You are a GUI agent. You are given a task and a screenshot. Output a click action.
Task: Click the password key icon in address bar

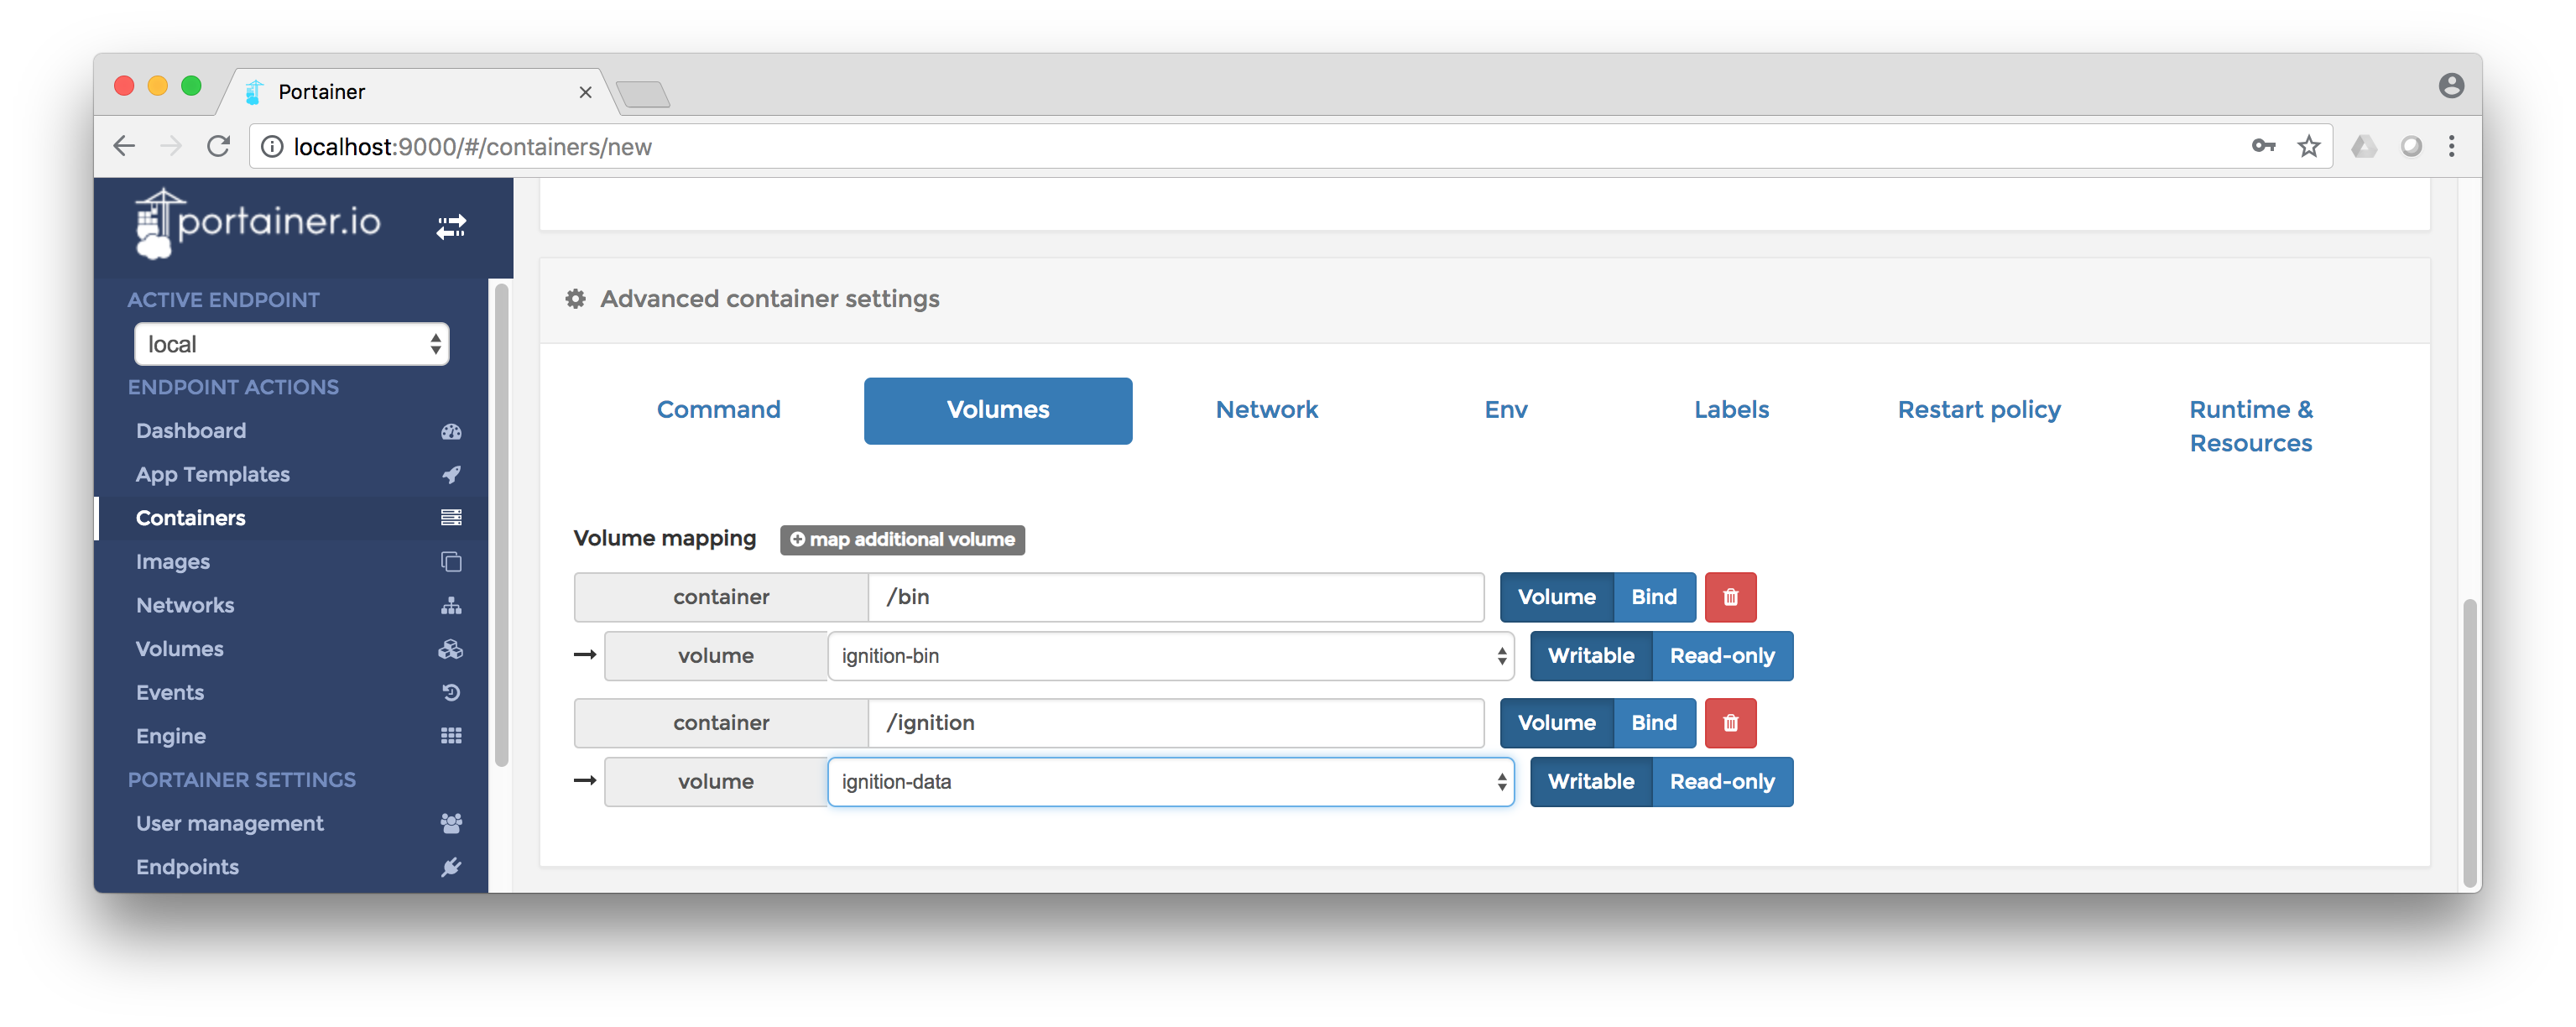2263,146
